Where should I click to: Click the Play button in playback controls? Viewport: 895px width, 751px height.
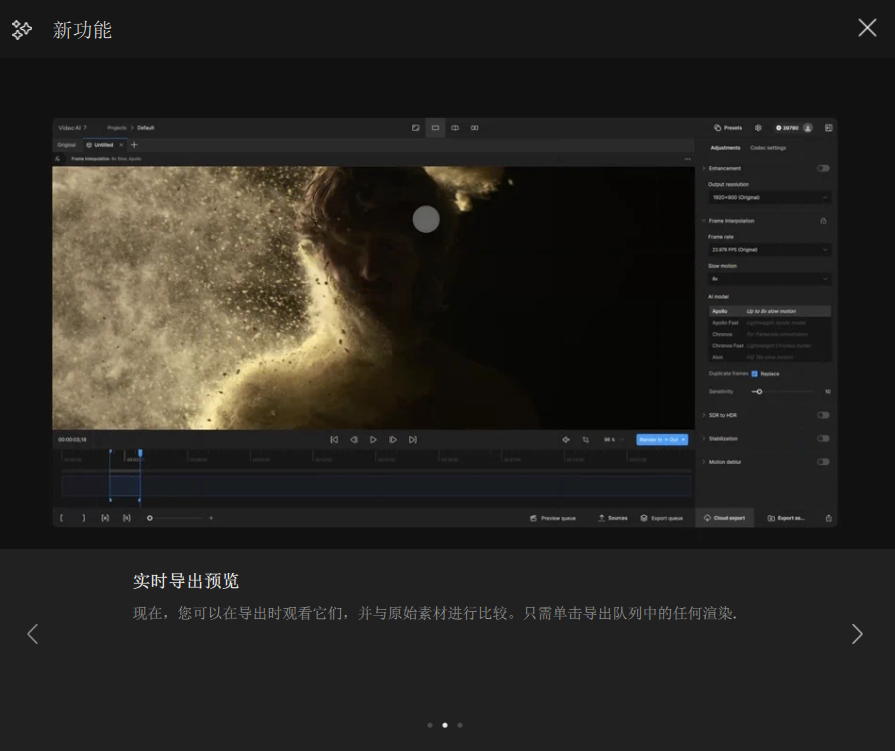pos(372,439)
